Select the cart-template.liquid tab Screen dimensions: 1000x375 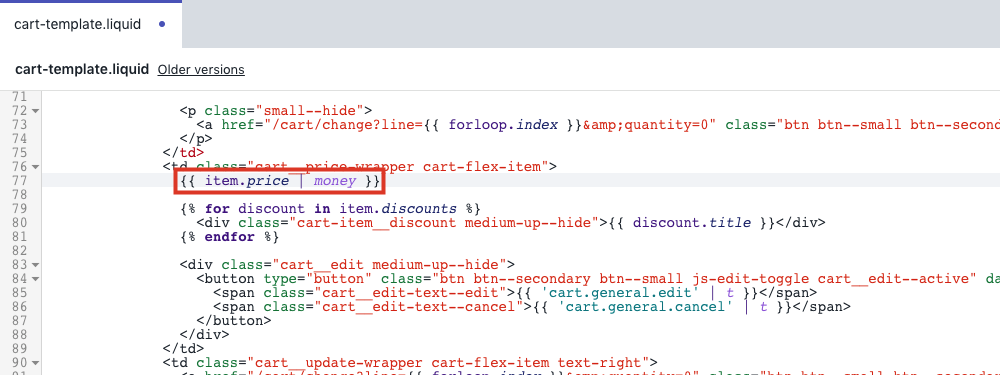pos(91,25)
